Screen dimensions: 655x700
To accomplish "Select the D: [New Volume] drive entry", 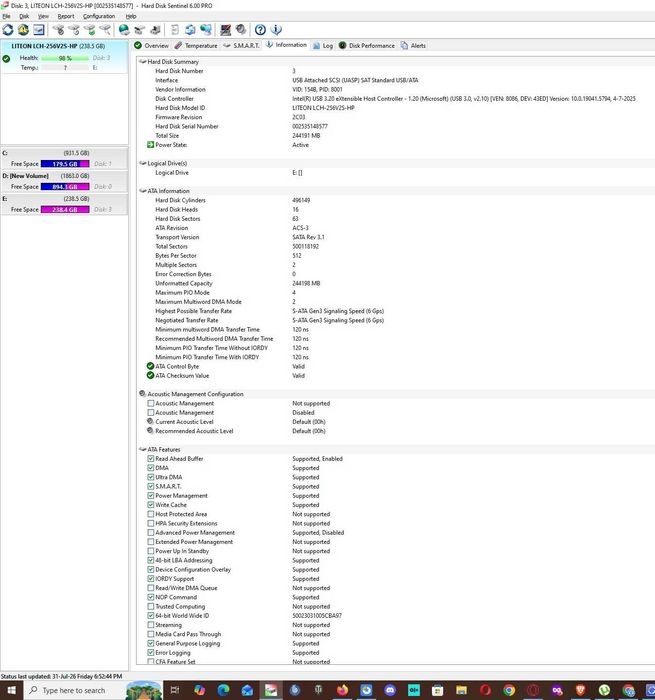I will (x=64, y=181).
